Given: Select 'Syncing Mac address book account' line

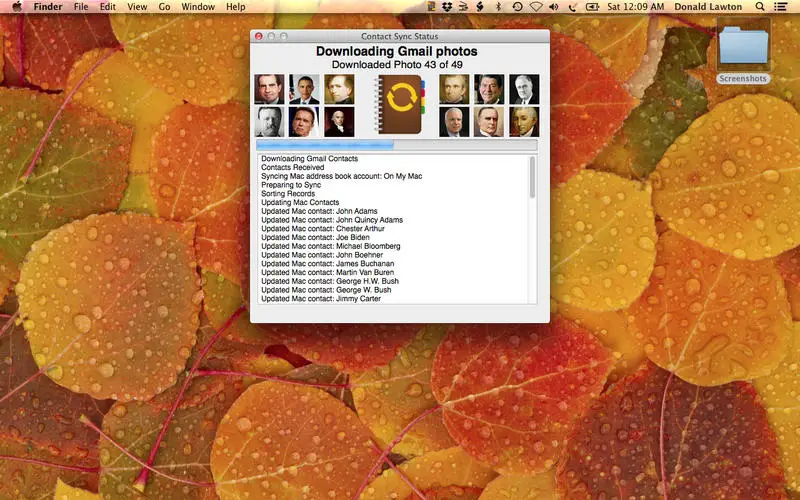Looking at the screenshot, I should click(x=341, y=176).
